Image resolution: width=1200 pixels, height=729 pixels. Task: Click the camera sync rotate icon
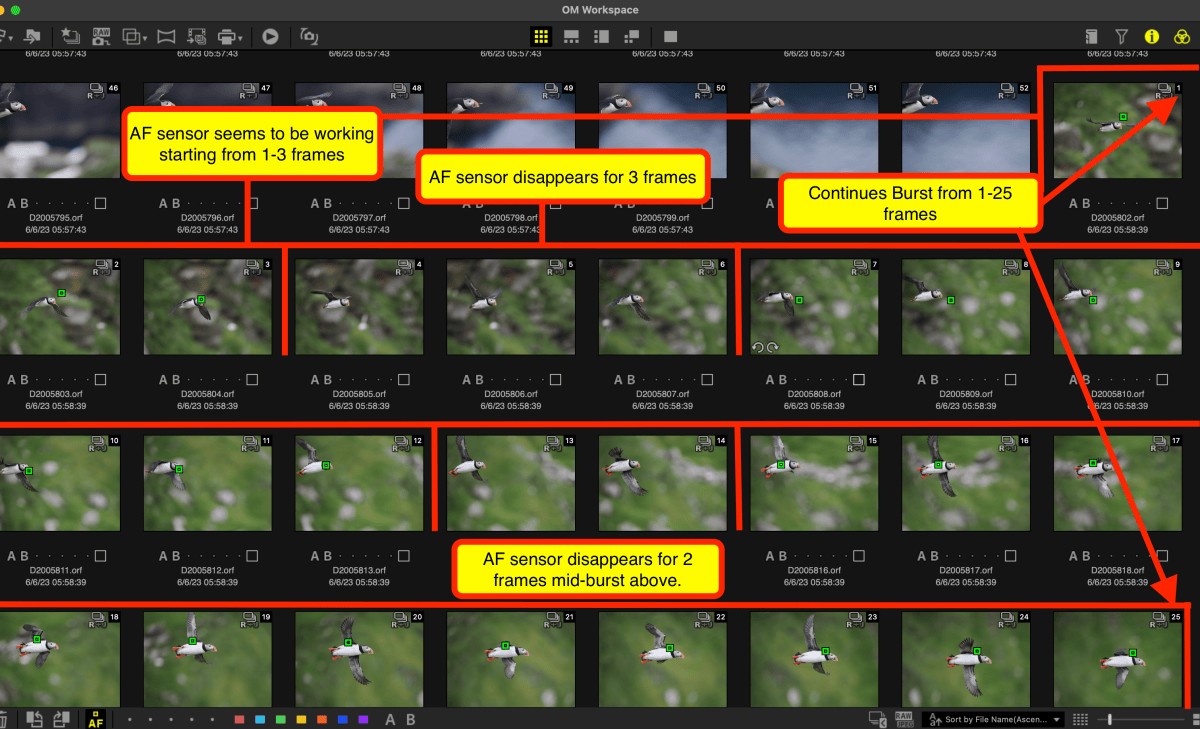[x=309, y=36]
